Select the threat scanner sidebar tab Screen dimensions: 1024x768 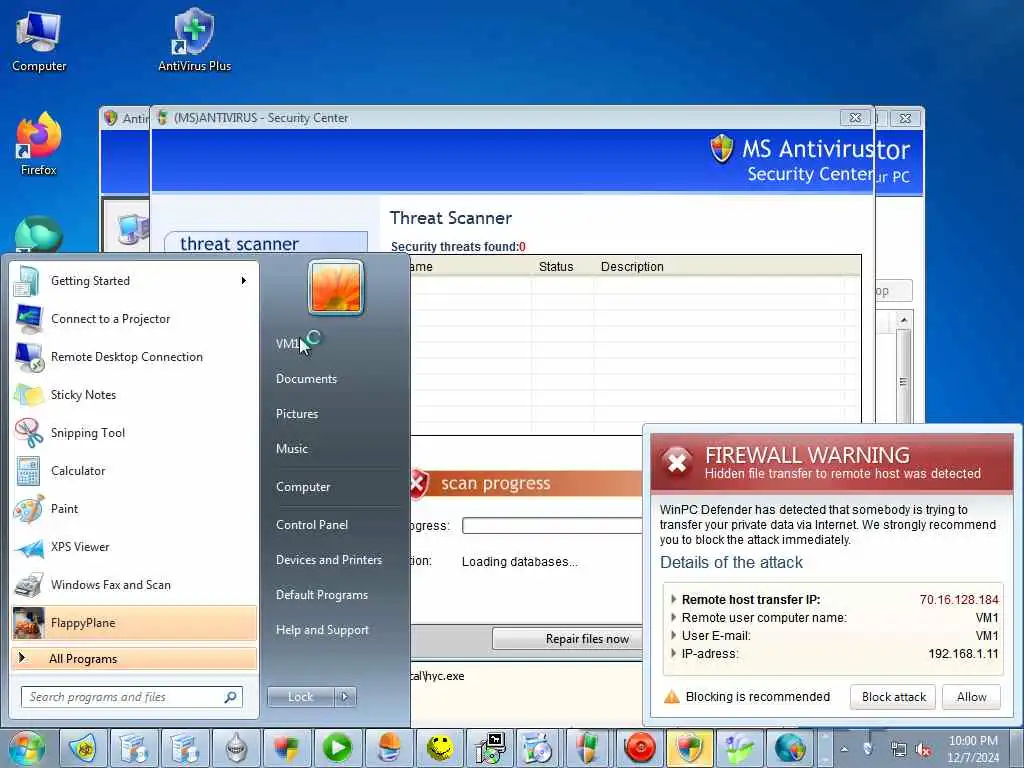(265, 243)
